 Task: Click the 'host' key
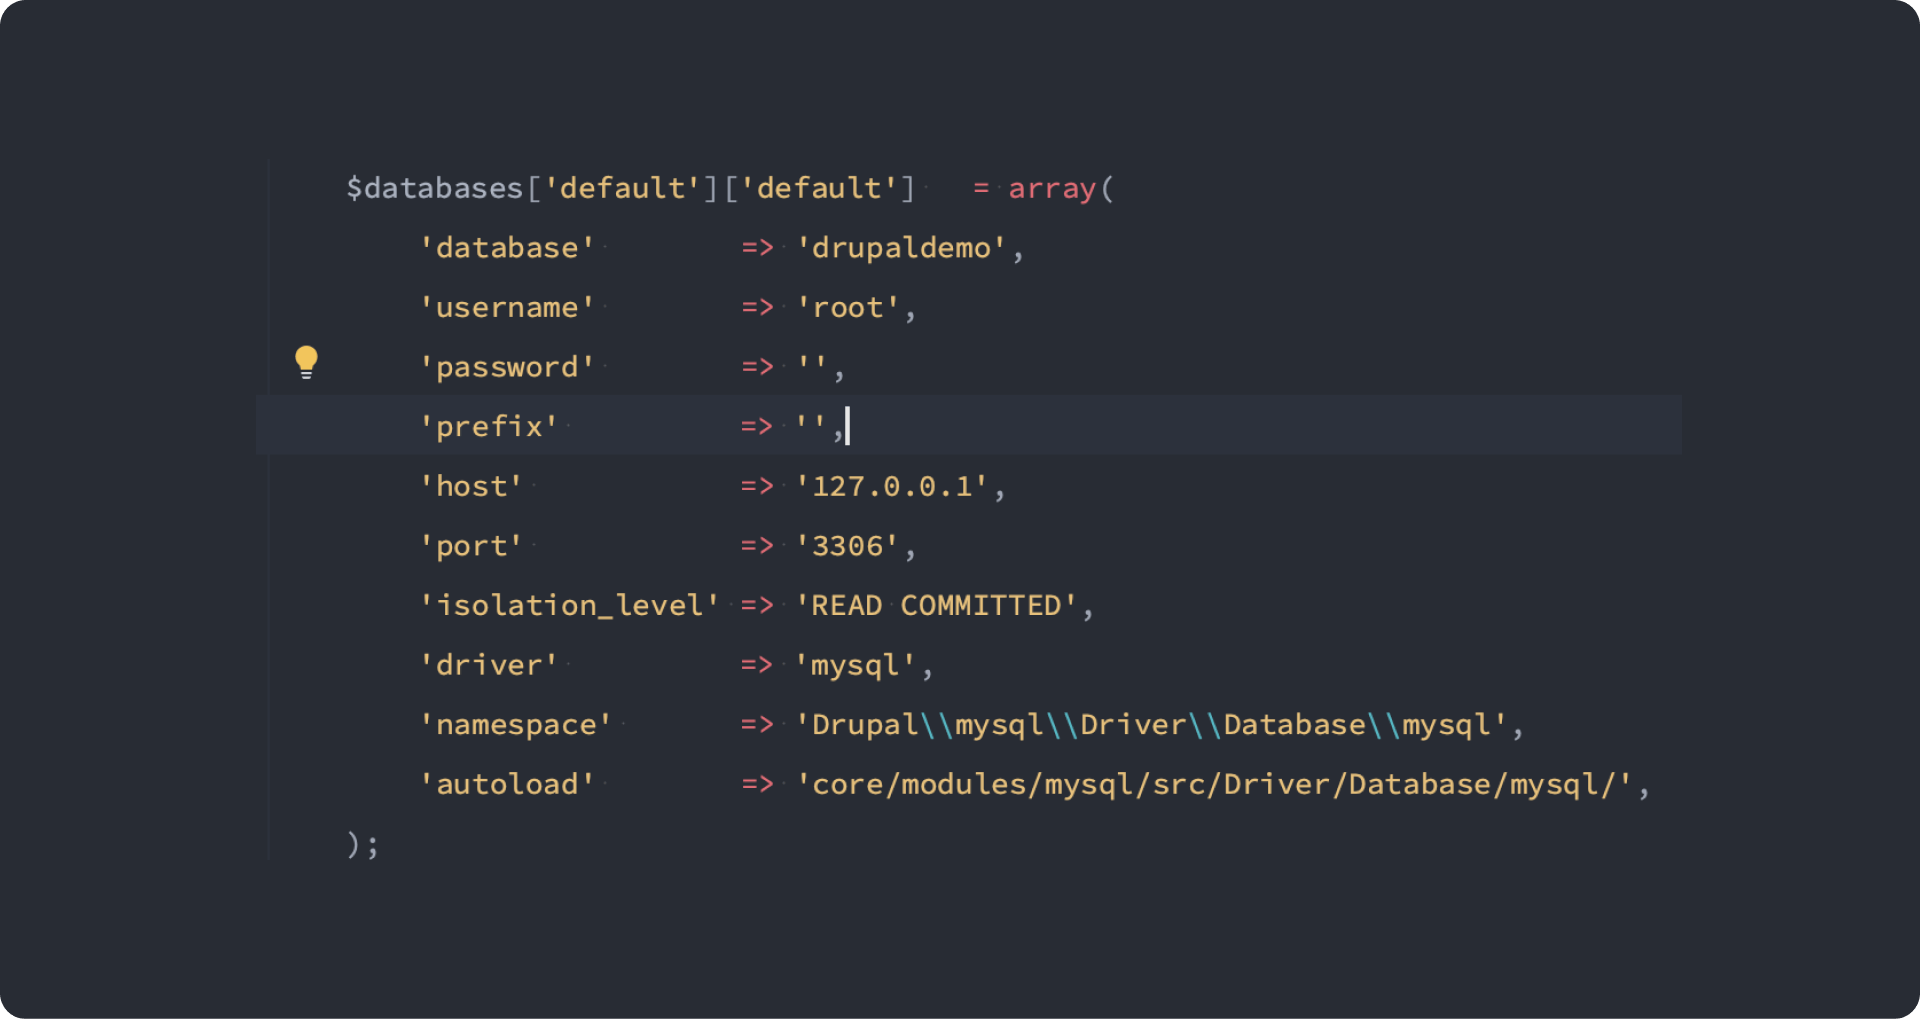point(471,486)
